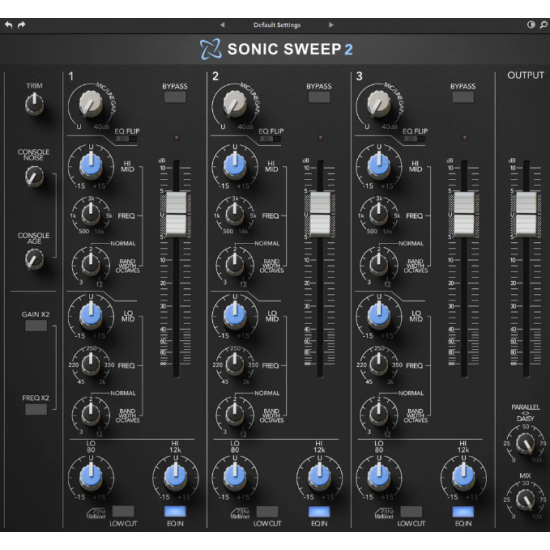Enable the FREQ X2 button
Image resolution: width=550 pixels, height=550 pixels.
(36, 409)
